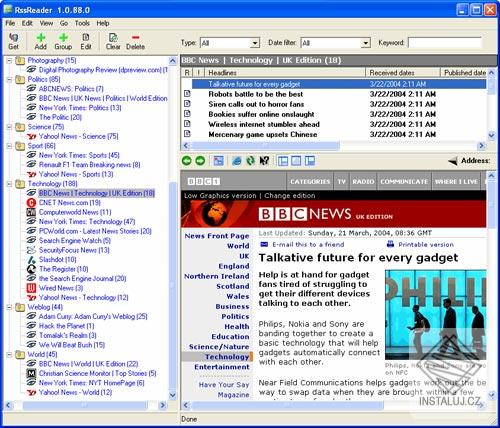
Task: Open the Low Graphics version link
Action: pos(220,196)
